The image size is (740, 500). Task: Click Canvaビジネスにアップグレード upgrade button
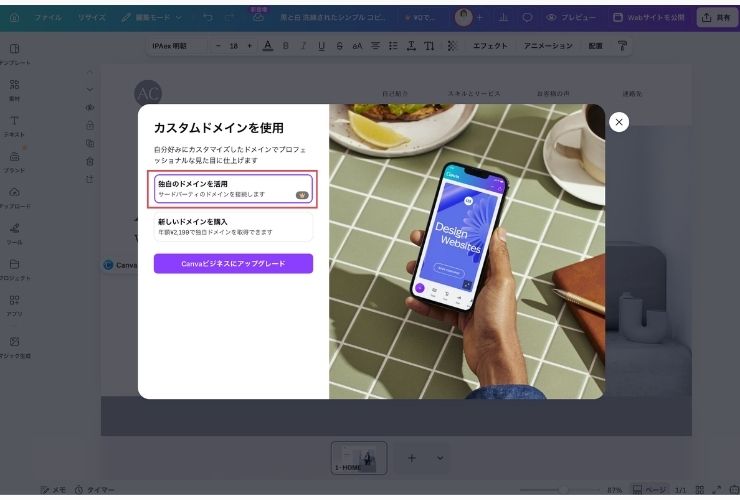coord(233,263)
